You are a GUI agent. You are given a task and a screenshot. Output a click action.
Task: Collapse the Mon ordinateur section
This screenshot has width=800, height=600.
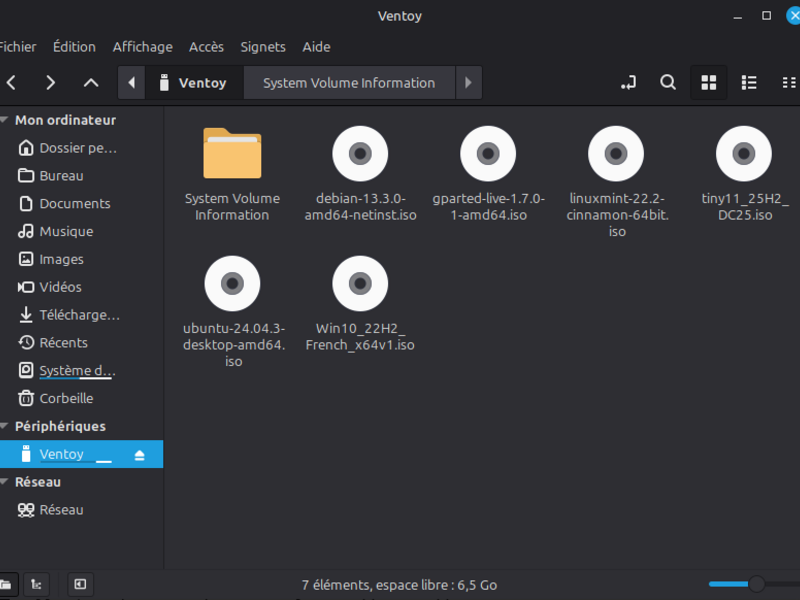coord(5,120)
